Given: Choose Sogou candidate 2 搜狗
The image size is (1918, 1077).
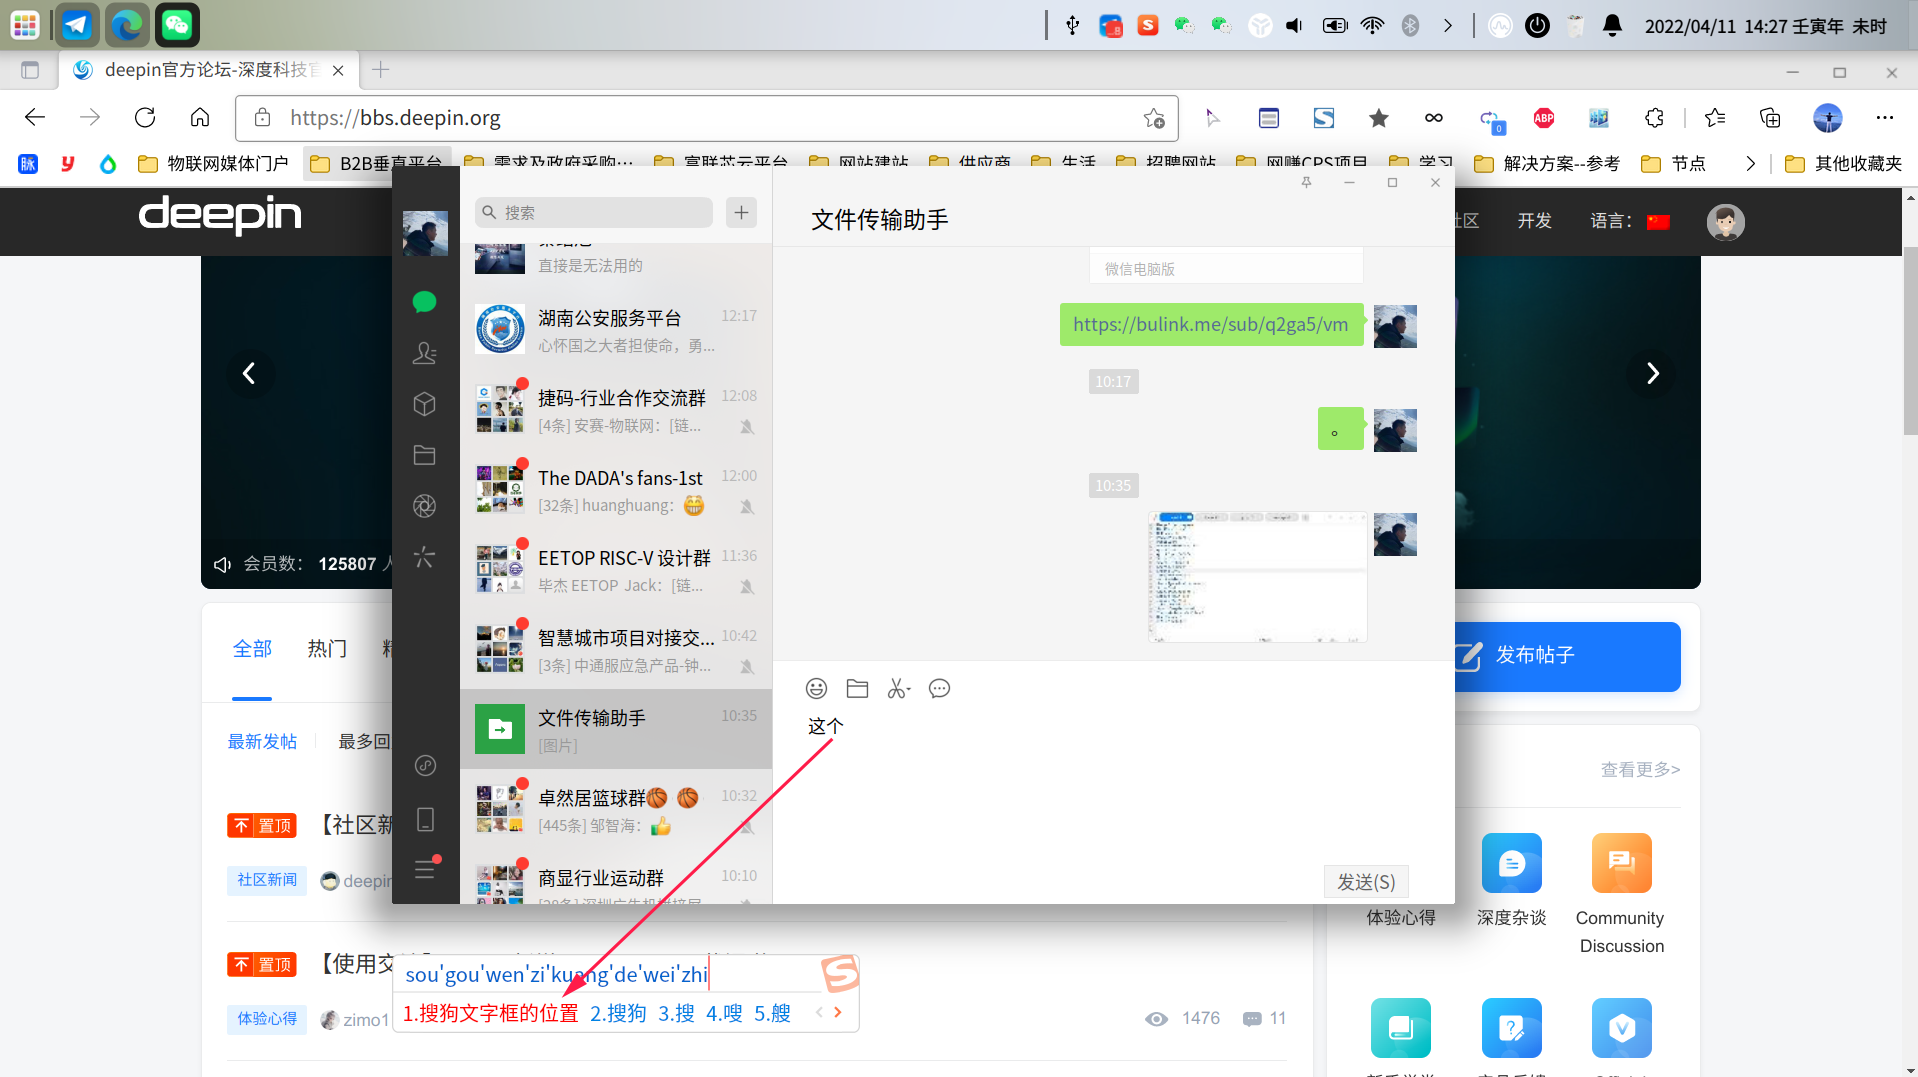Looking at the screenshot, I should 618,1013.
